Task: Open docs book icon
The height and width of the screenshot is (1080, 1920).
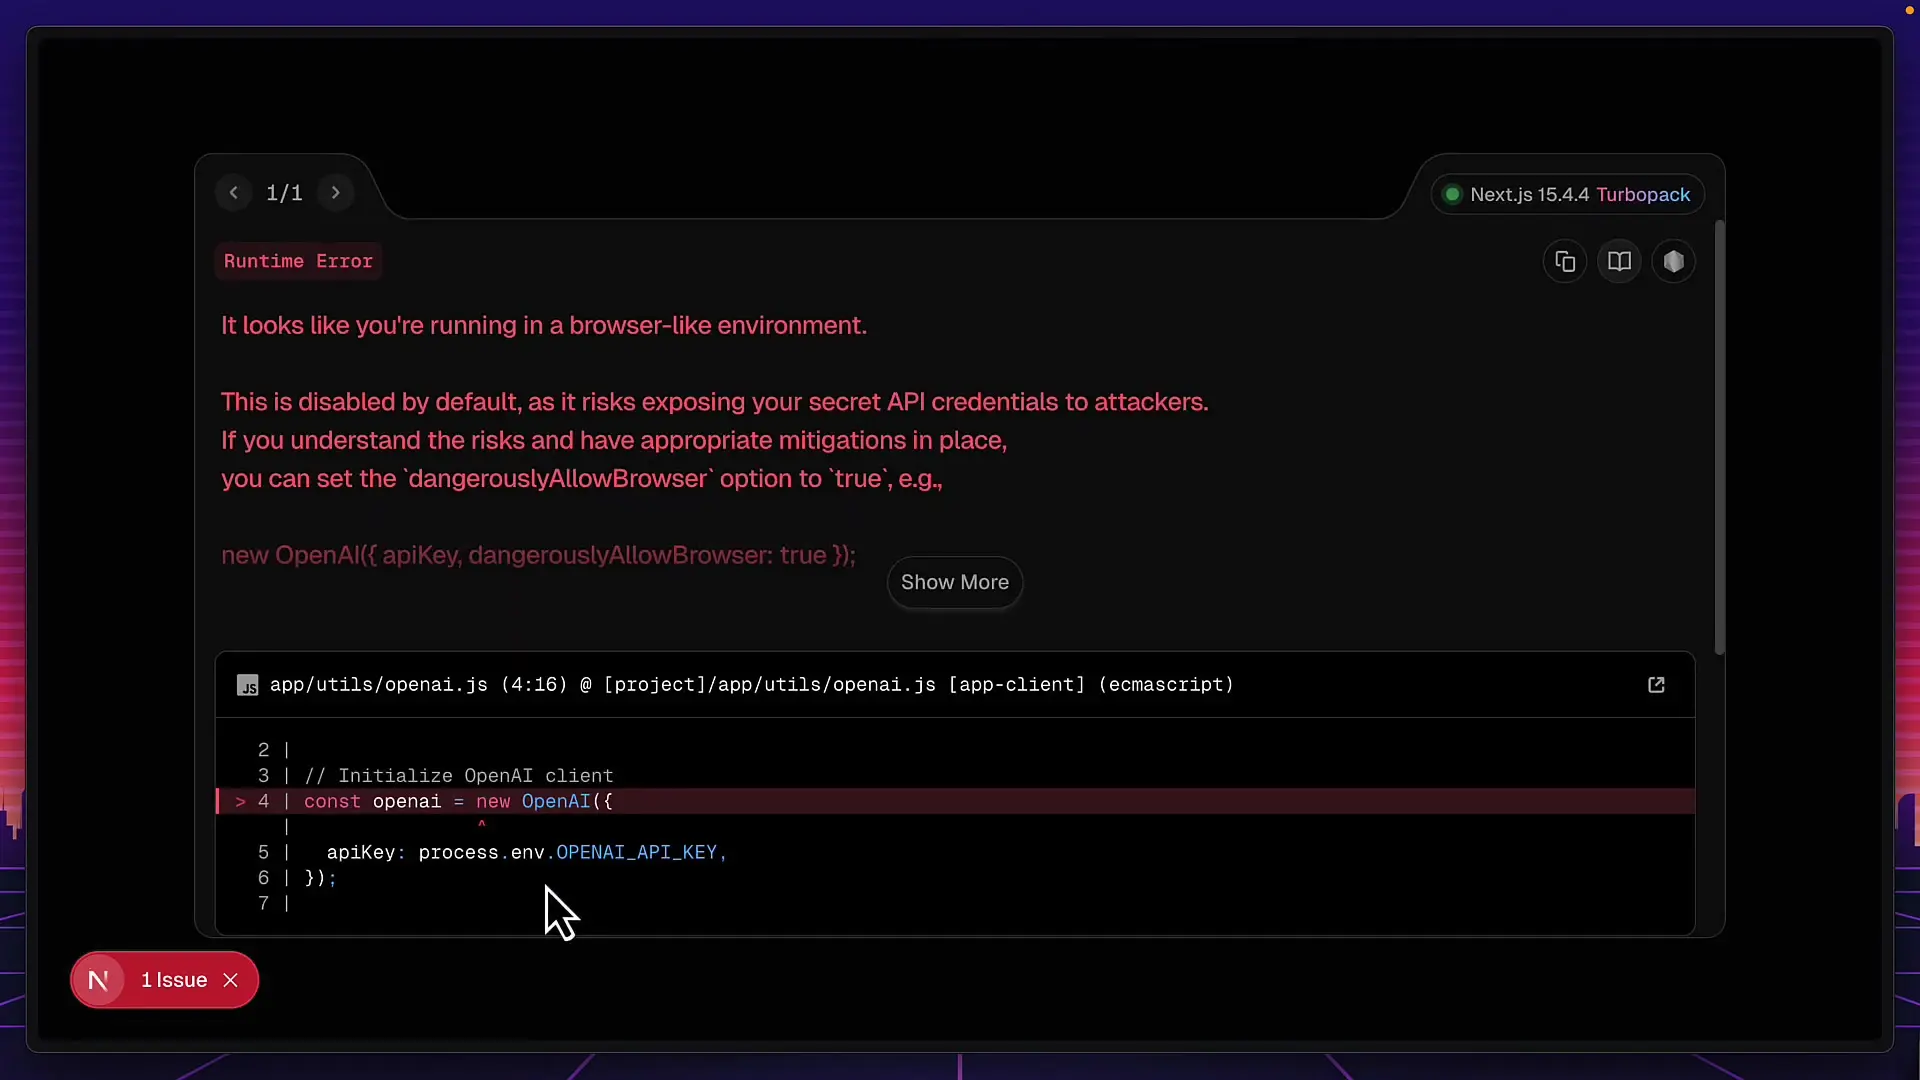Action: pyautogui.click(x=1619, y=262)
